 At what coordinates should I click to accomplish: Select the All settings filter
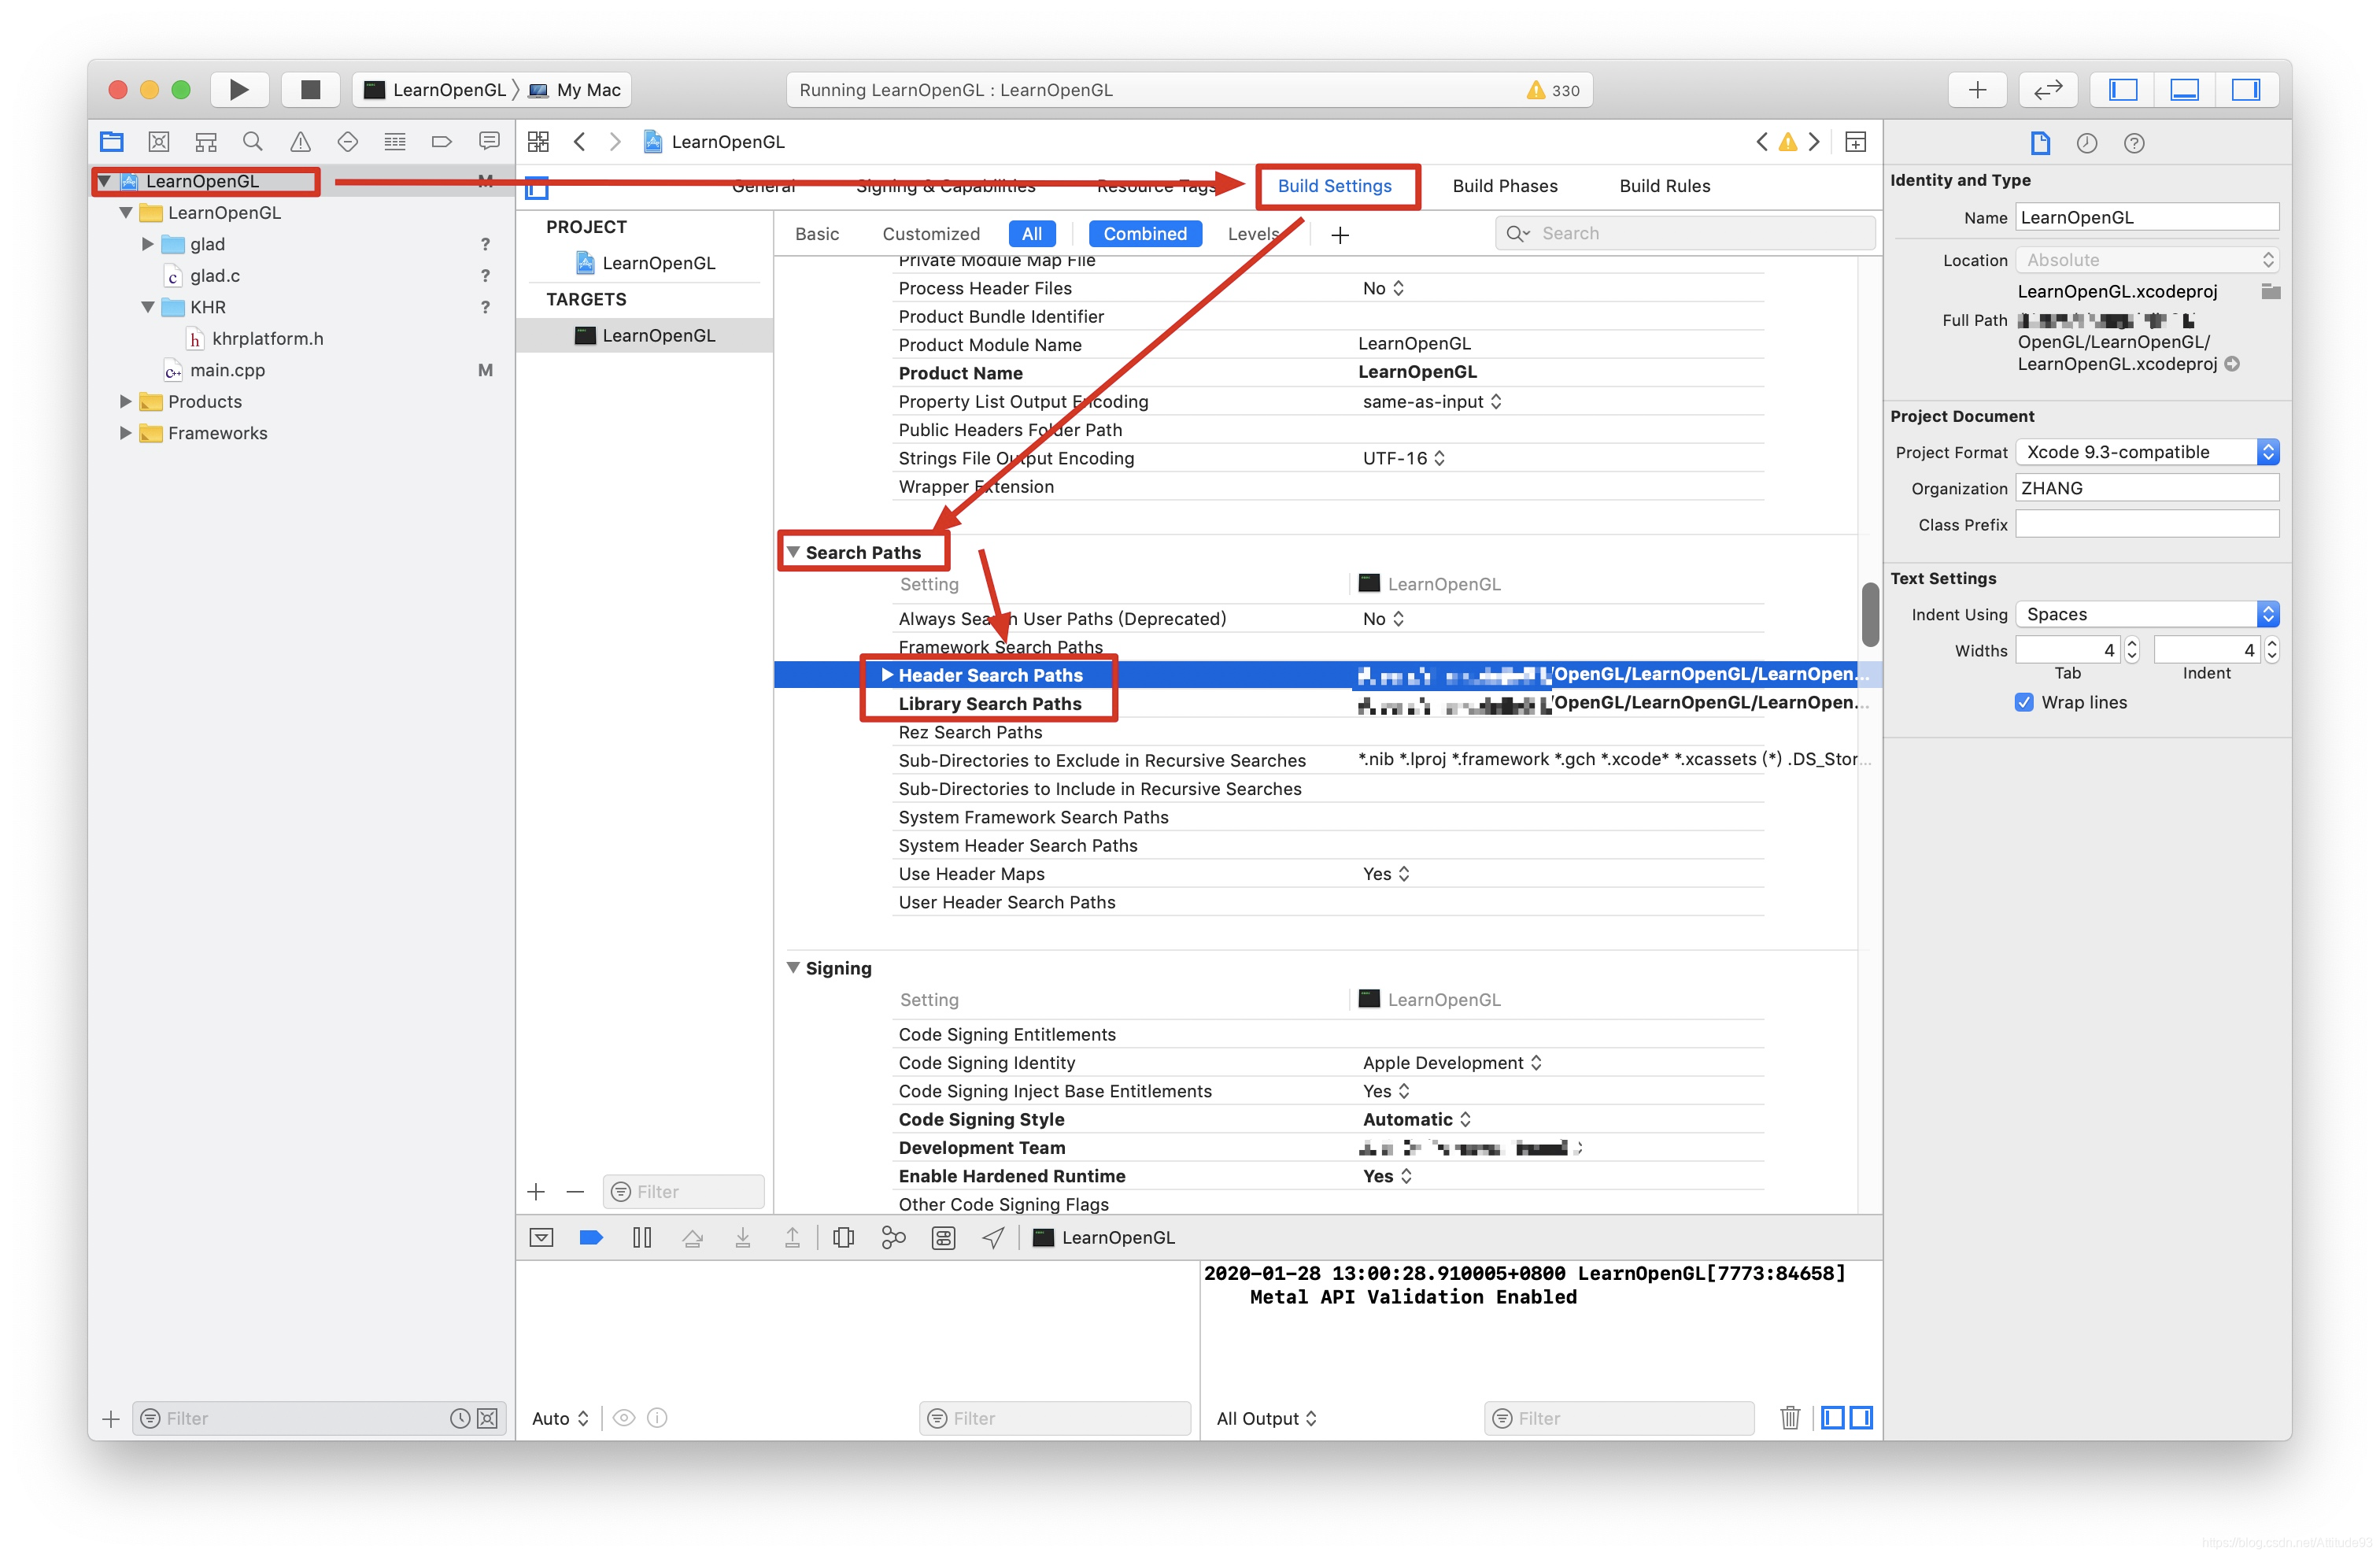[1032, 233]
